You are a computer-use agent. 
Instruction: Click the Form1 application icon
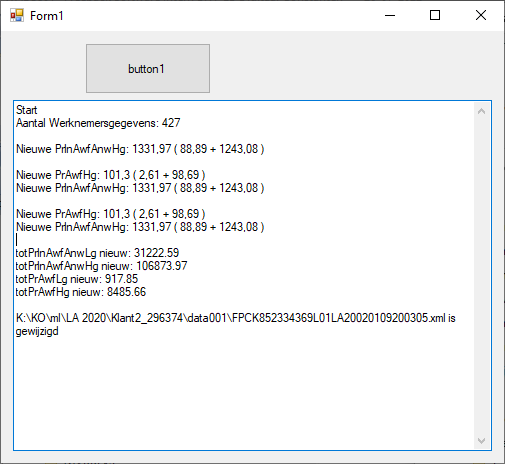click(17, 15)
